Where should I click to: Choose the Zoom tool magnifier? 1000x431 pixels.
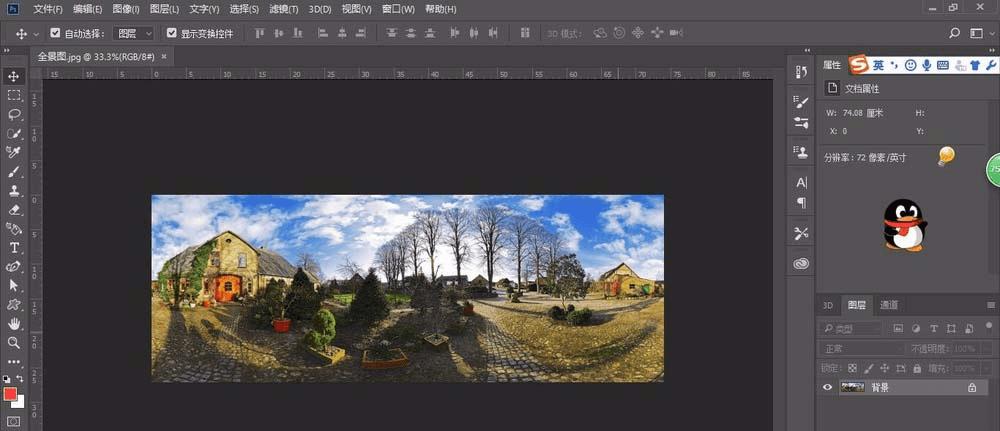click(14, 343)
